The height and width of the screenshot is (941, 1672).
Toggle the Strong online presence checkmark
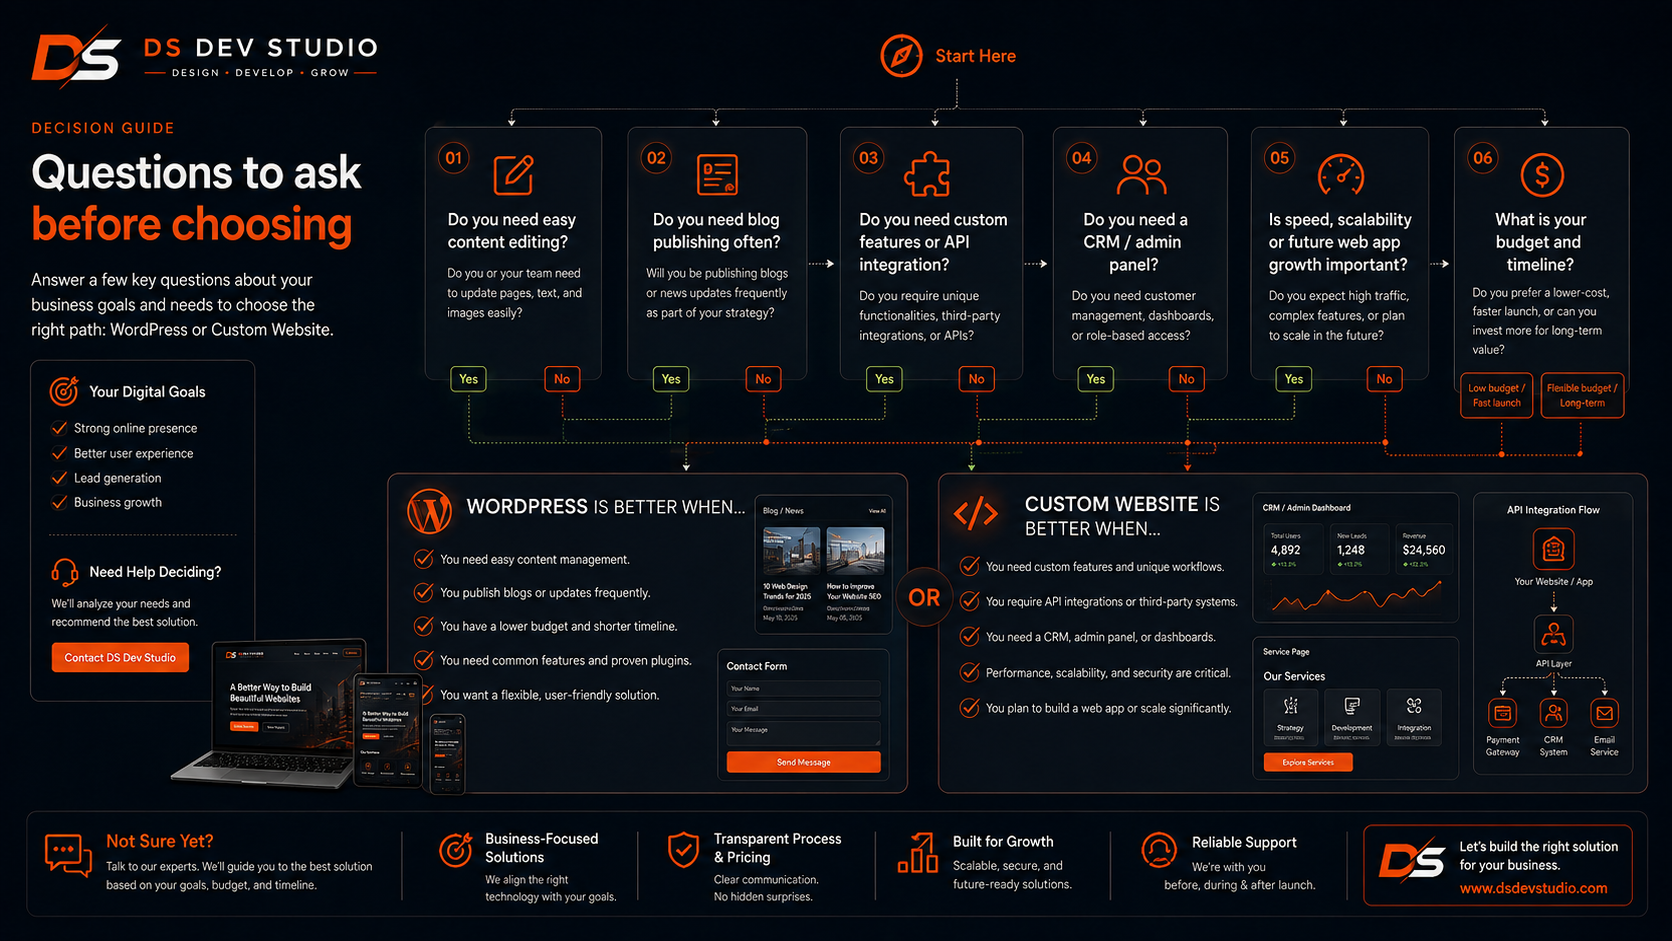point(60,428)
